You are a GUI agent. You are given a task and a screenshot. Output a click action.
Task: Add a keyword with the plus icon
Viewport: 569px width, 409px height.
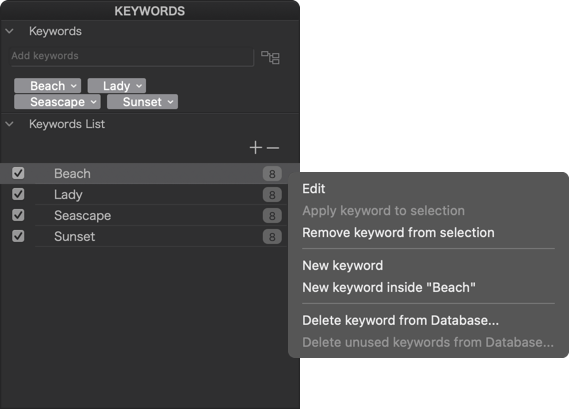tap(256, 147)
